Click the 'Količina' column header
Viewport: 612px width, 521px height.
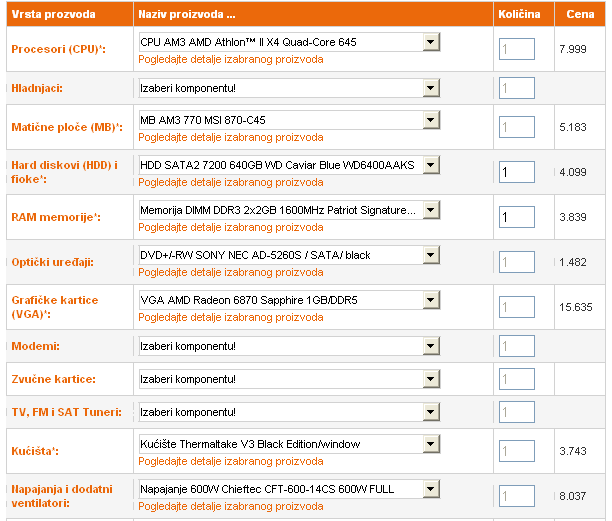tap(519, 14)
